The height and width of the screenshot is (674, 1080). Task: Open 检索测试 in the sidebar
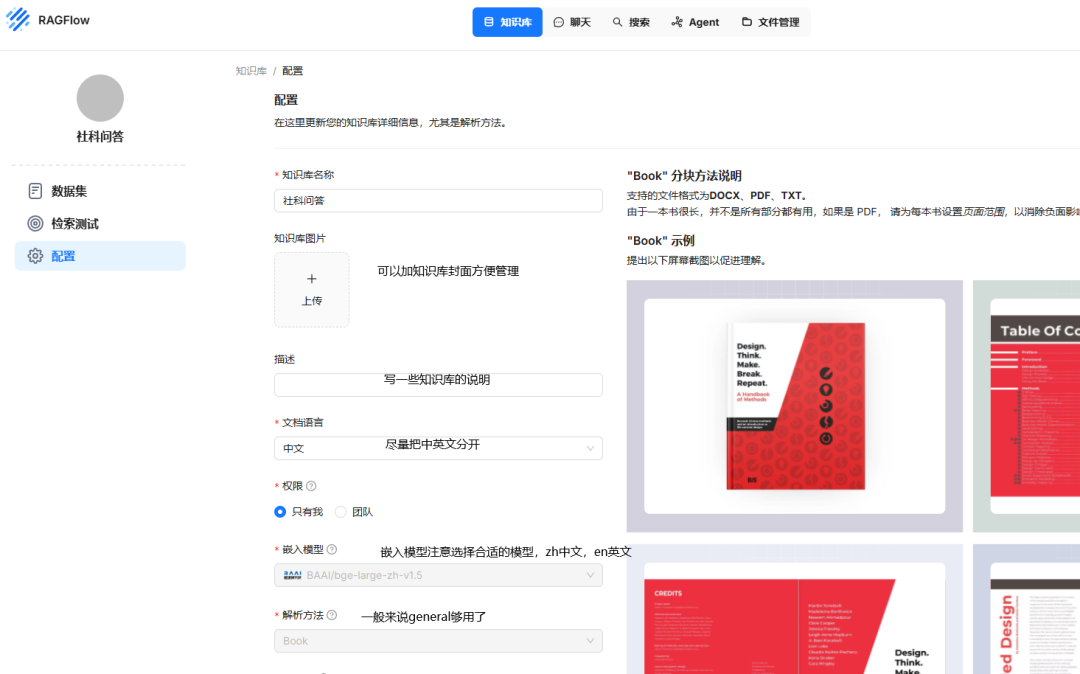tap(74, 224)
